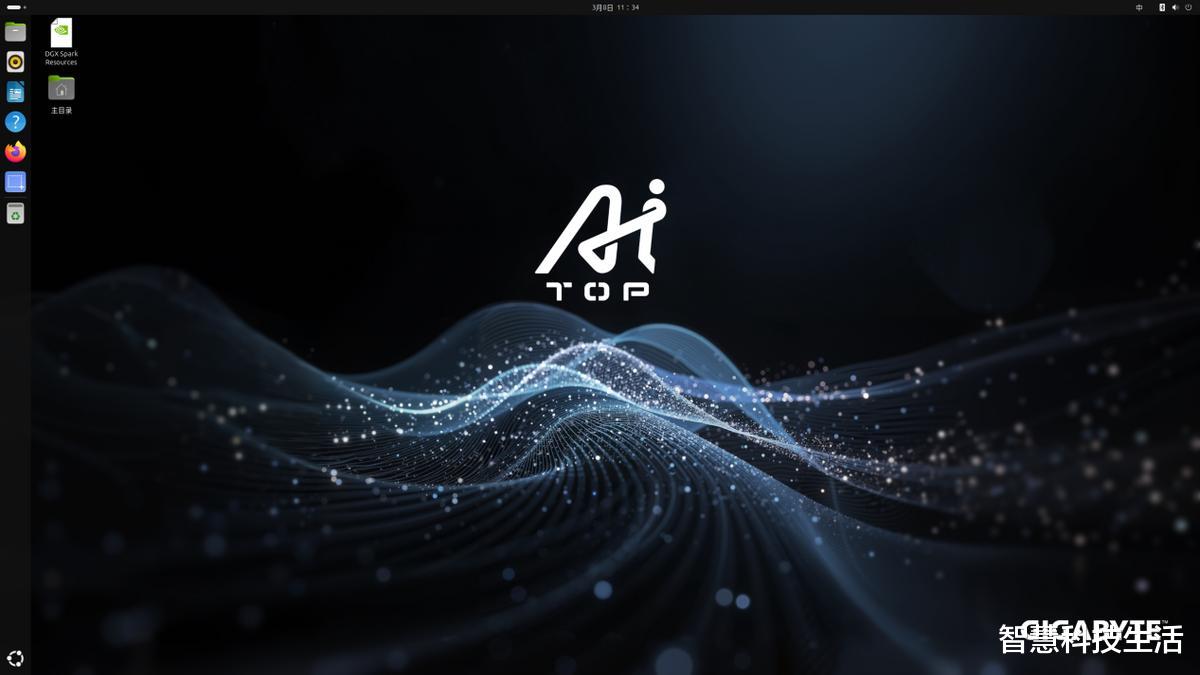Image resolution: width=1200 pixels, height=675 pixels.
Task: Open the clock and calendar menu
Action: (x=615, y=7)
